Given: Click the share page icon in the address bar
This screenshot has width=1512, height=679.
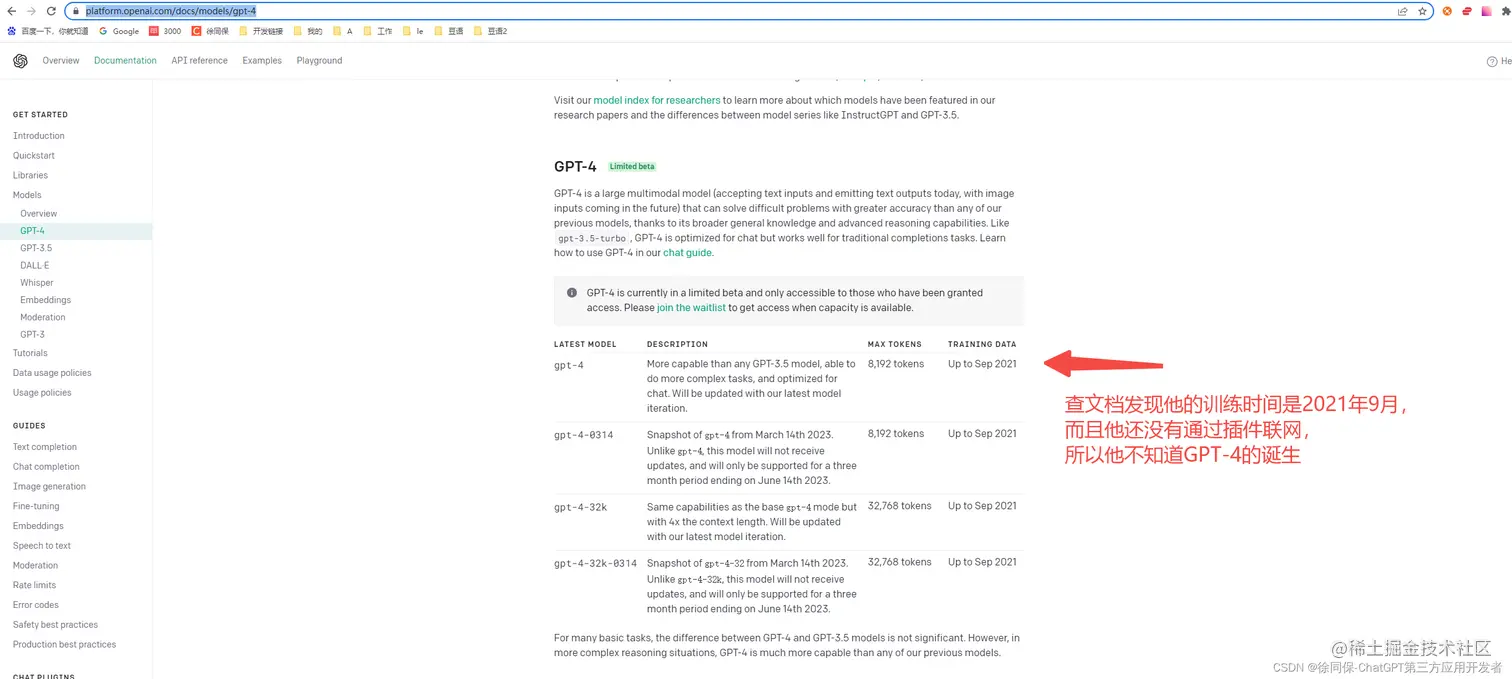Looking at the screenshot, I should pyautogui.click(x=1402, y=11).
